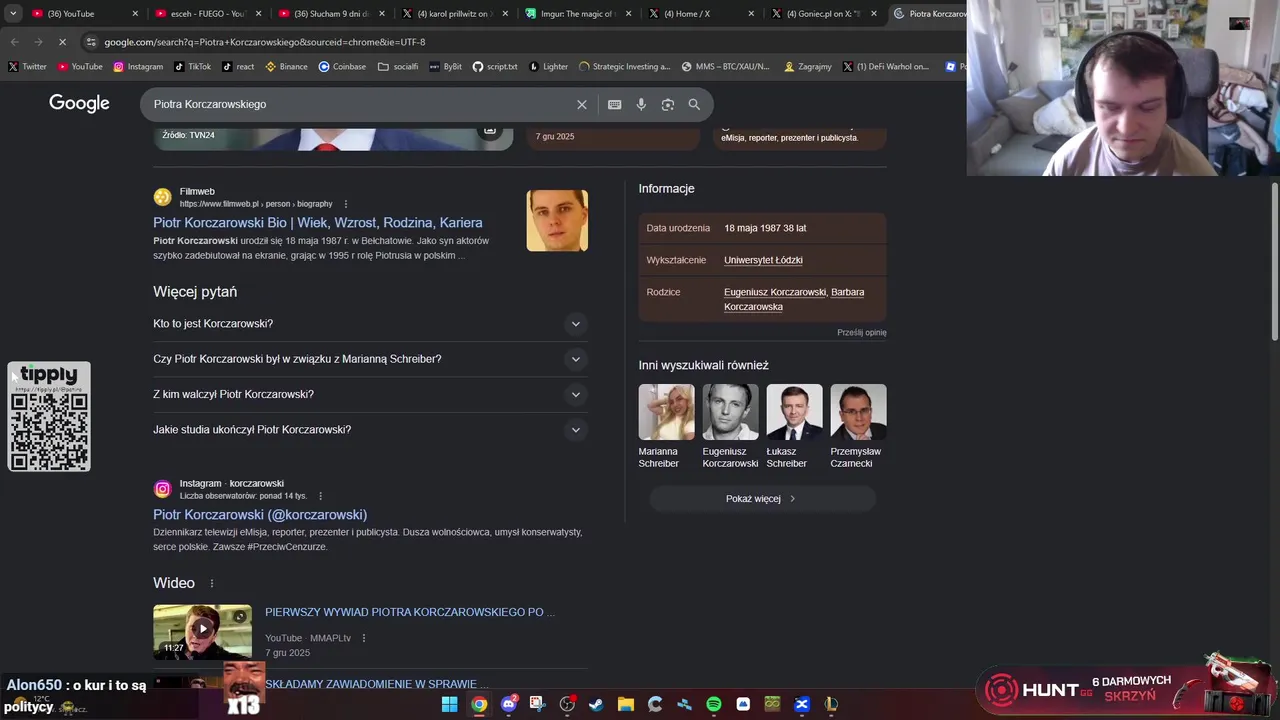
Task: Open League of Legends from the taskbar
Action: pos(831,704)
